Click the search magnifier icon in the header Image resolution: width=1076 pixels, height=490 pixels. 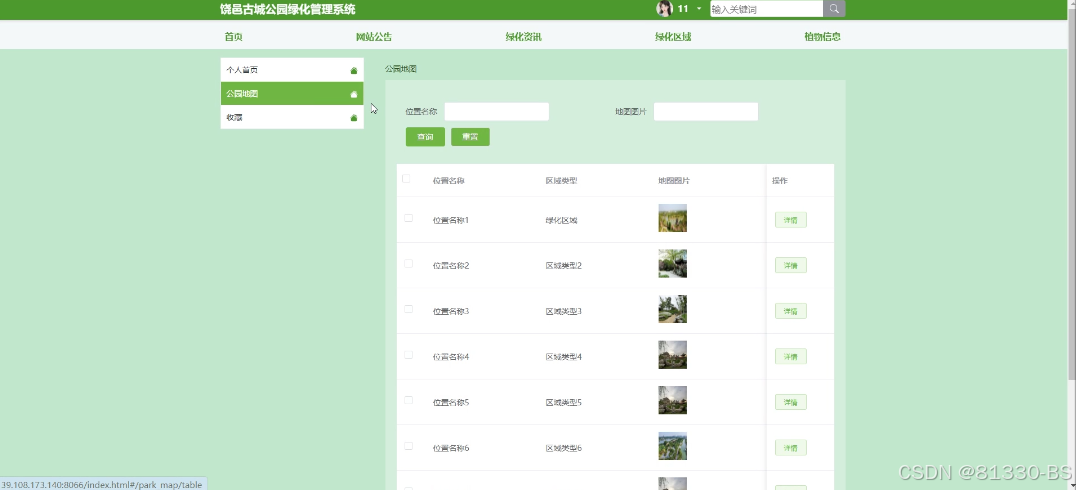pyautogui.click(x=834, y=9)
